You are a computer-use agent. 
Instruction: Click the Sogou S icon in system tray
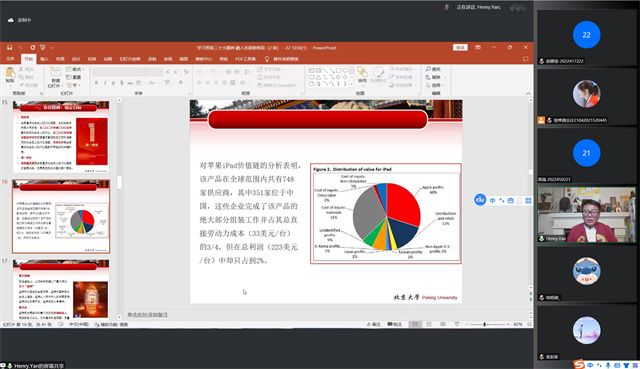579,364
